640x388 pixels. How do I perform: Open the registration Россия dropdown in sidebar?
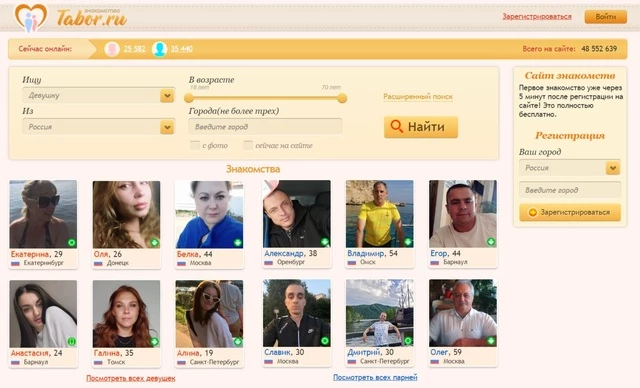570,168
